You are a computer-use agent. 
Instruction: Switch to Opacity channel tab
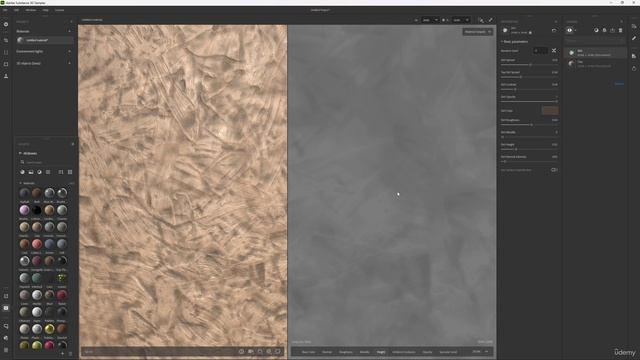427,352
